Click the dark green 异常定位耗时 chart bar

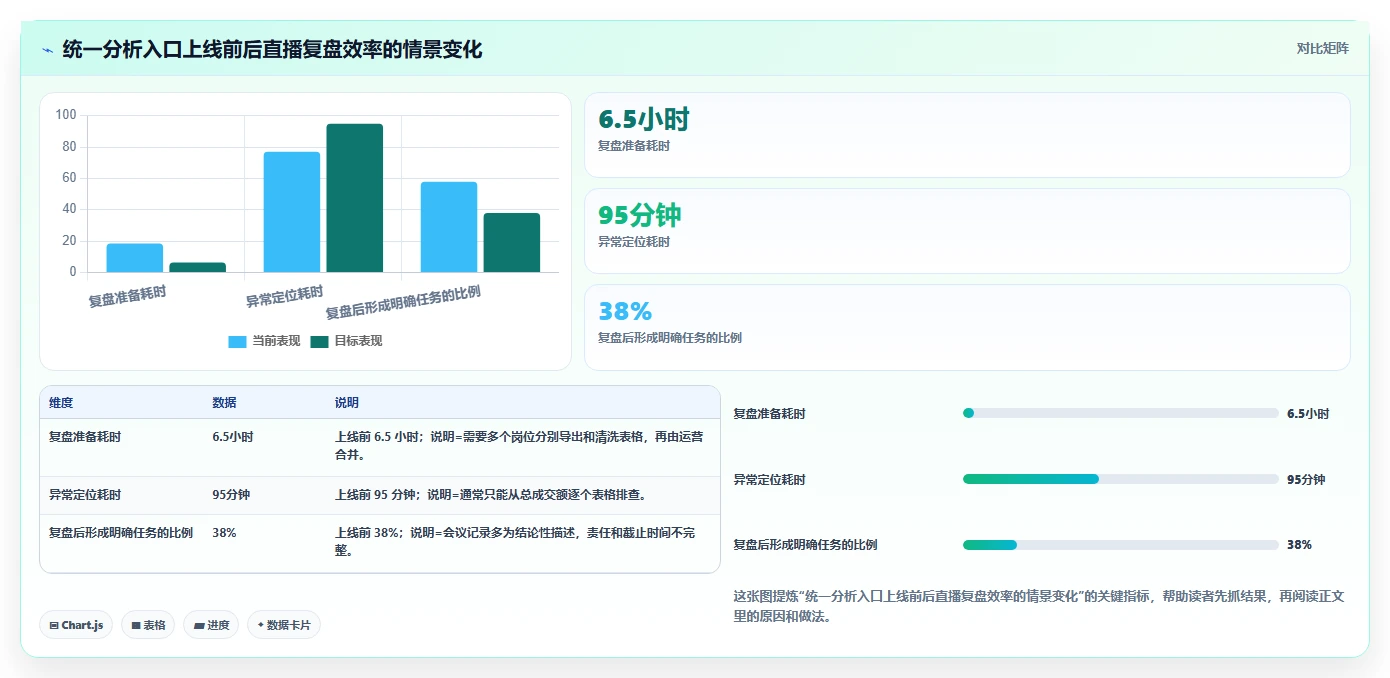click(x=355, y=198)
